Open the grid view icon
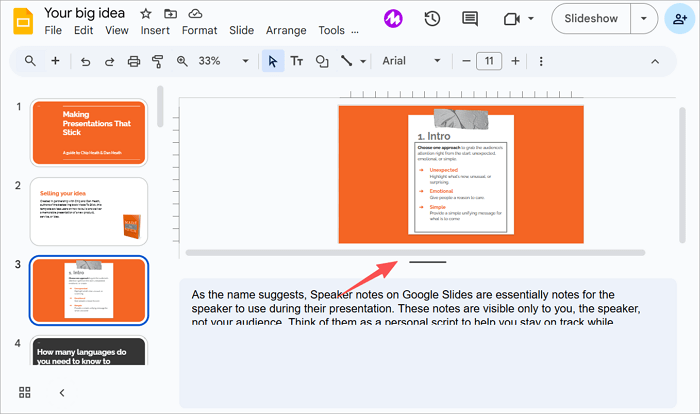The height and width of the screenshot is (414, 700). tap(25, 392)
